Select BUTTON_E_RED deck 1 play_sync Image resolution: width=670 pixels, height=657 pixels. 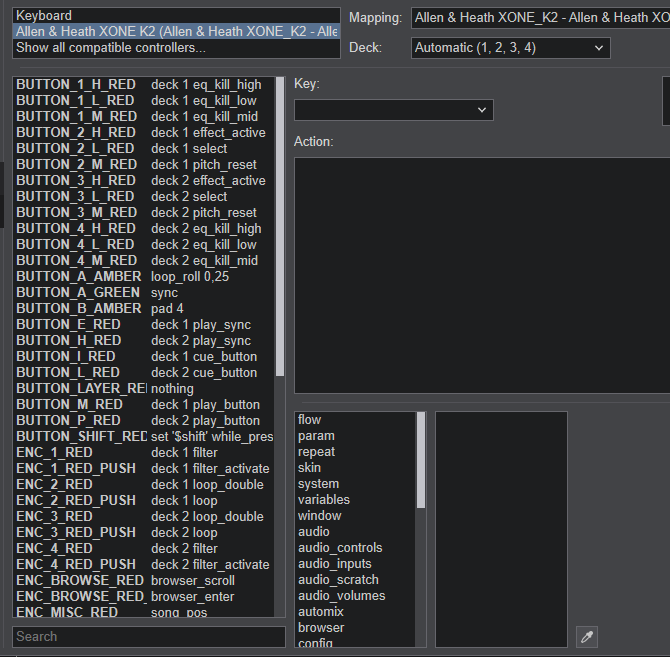click(144, 325)
